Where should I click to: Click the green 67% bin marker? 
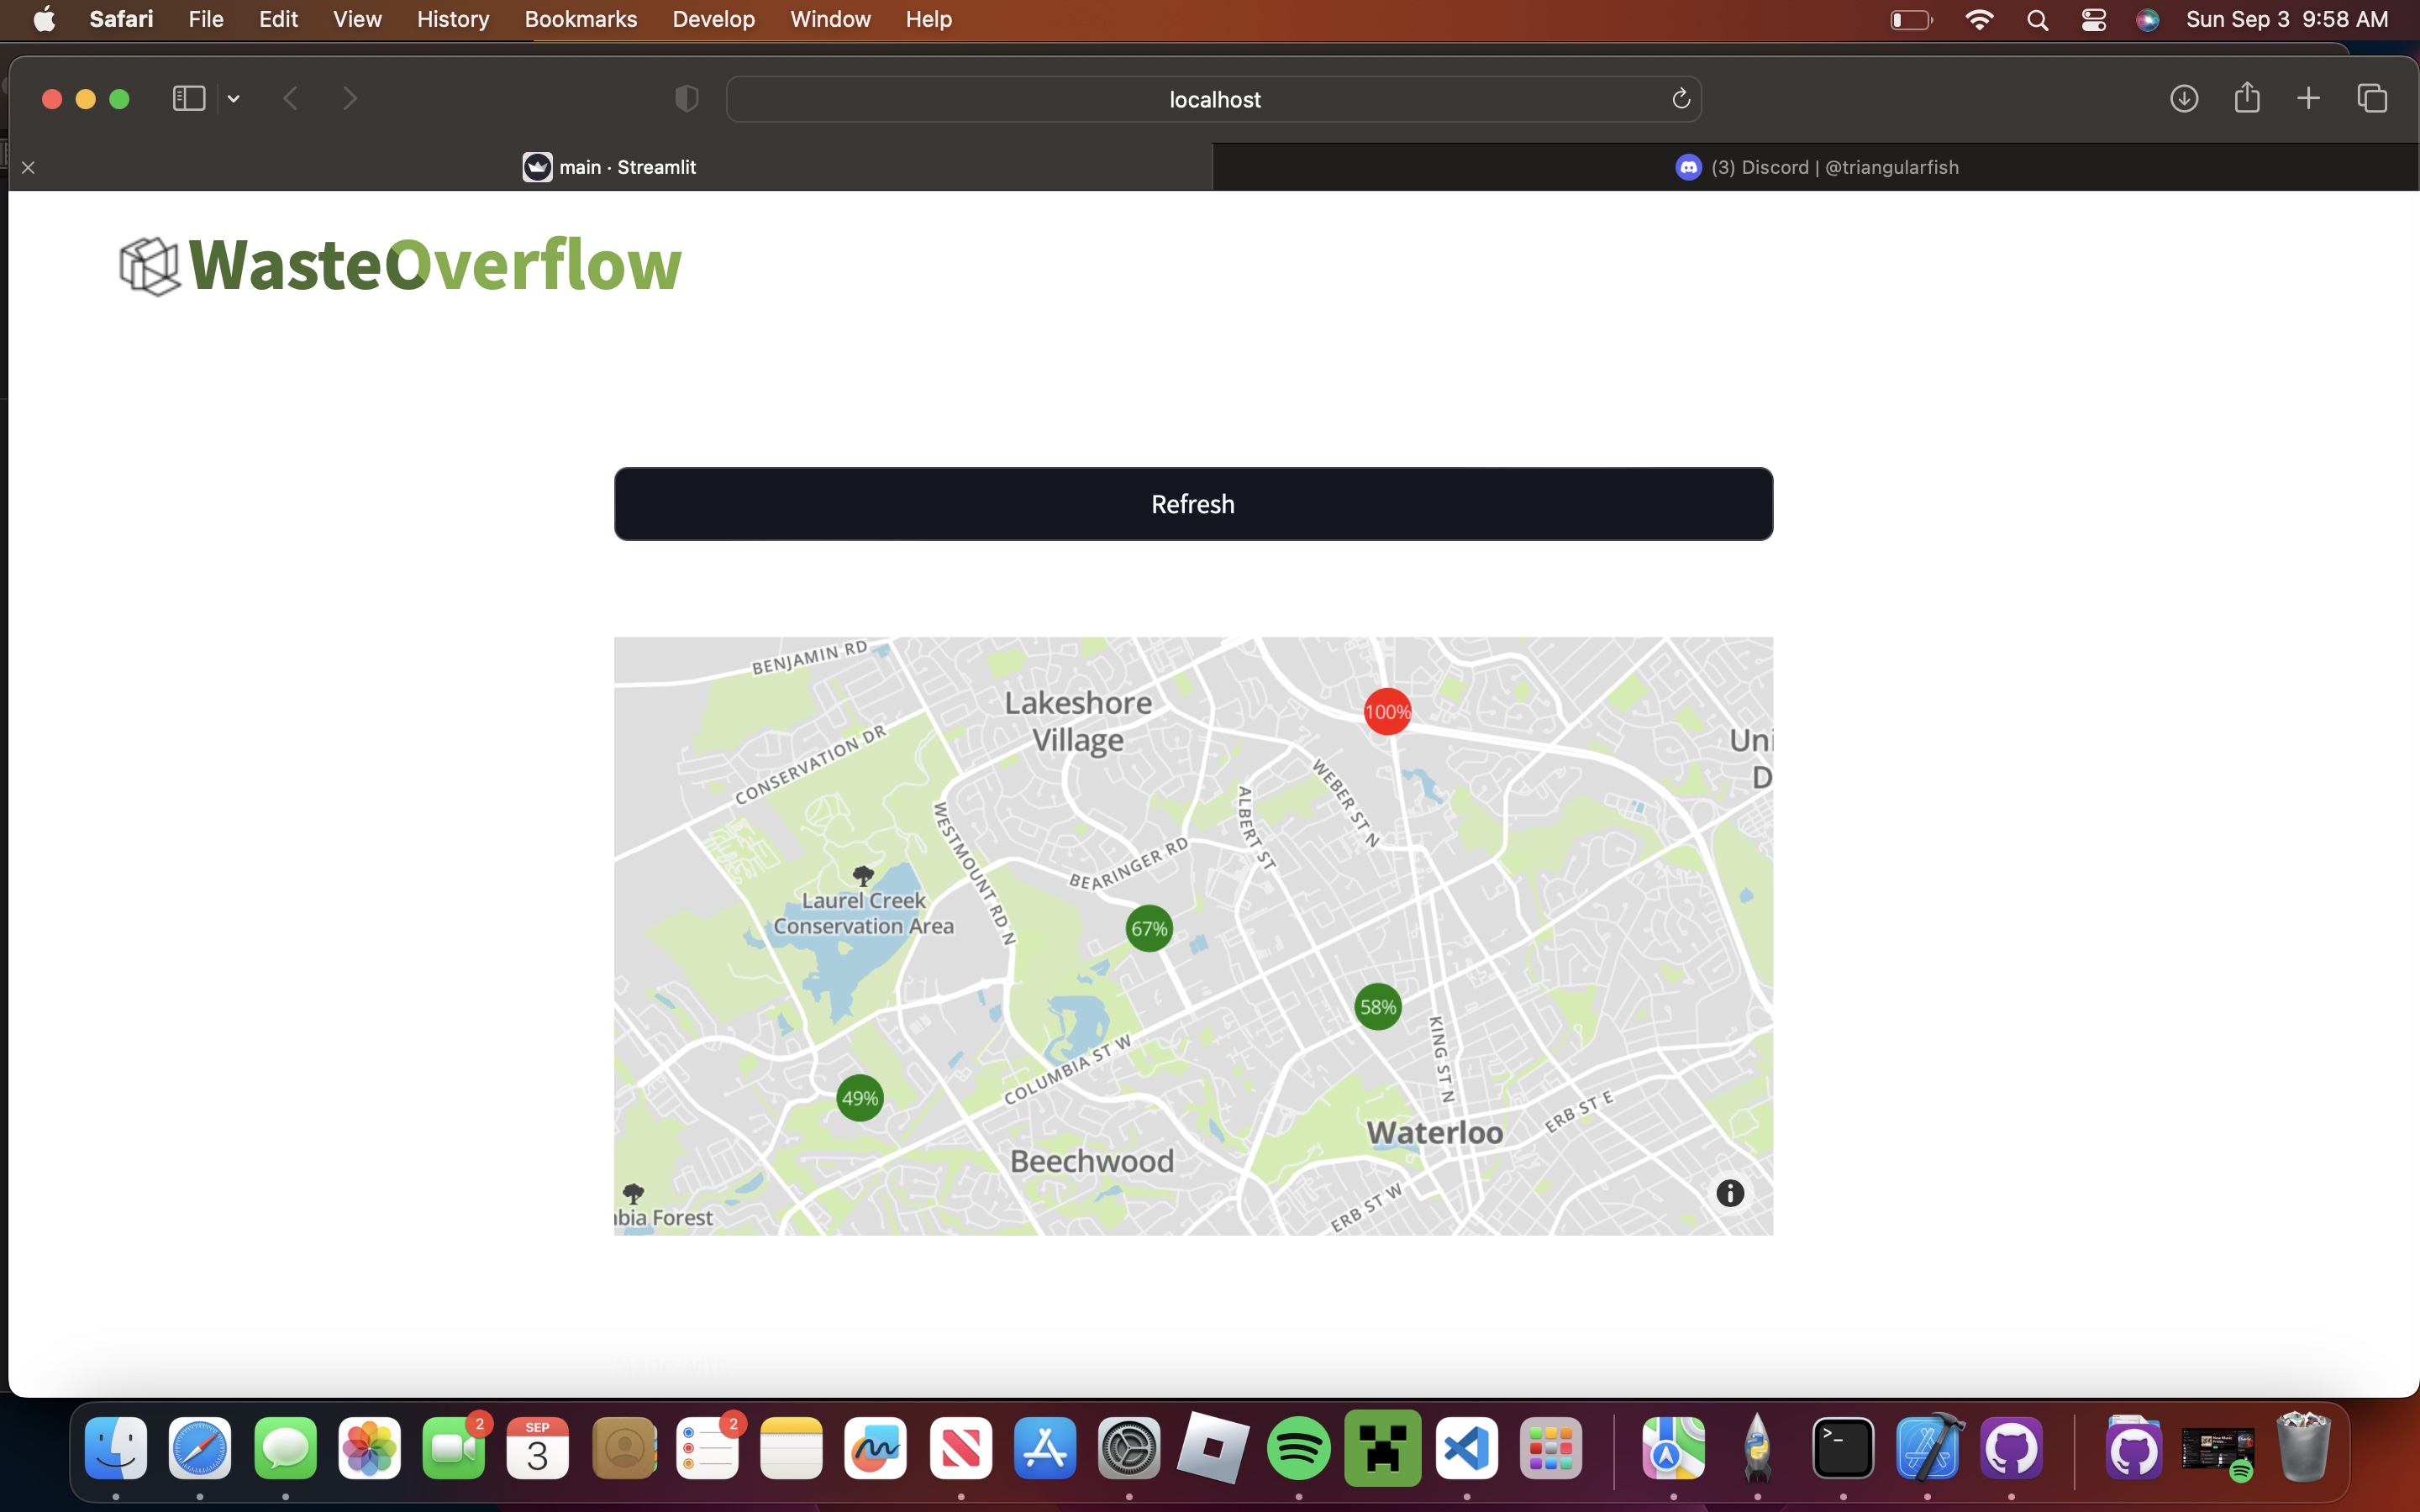pos(1149,928)
